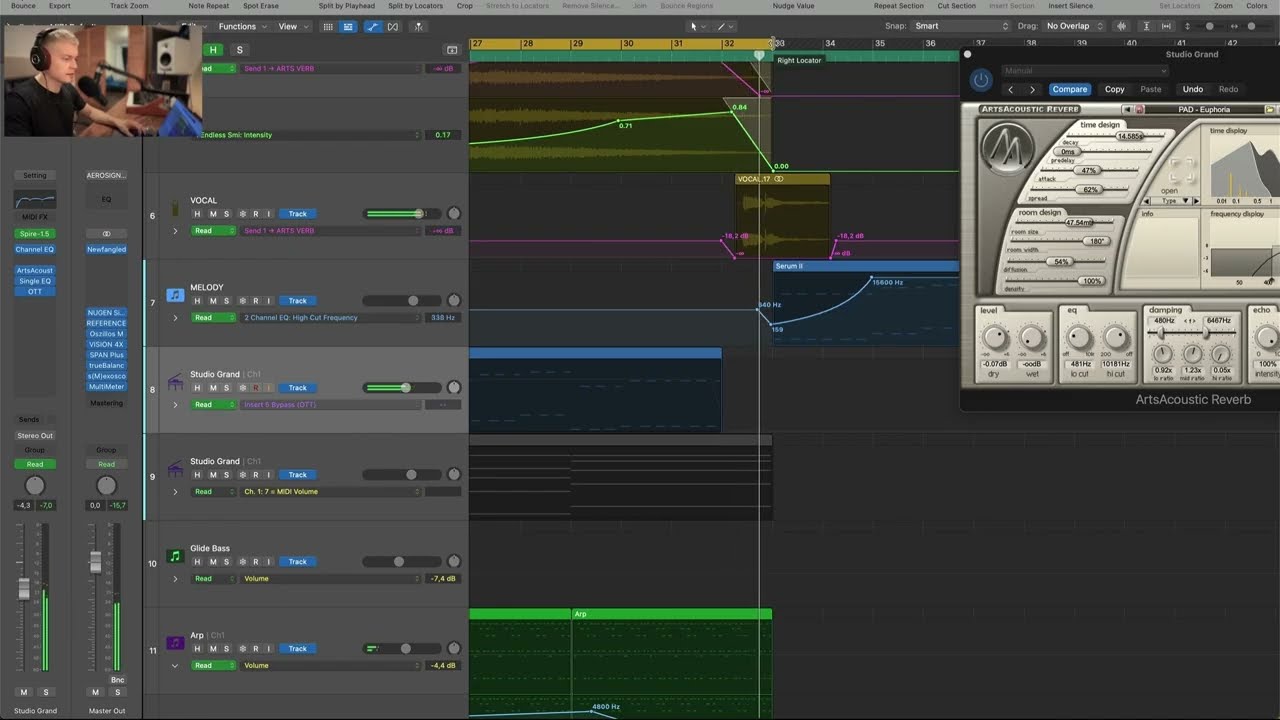Open the Functions menu

(x=241, y=26)
